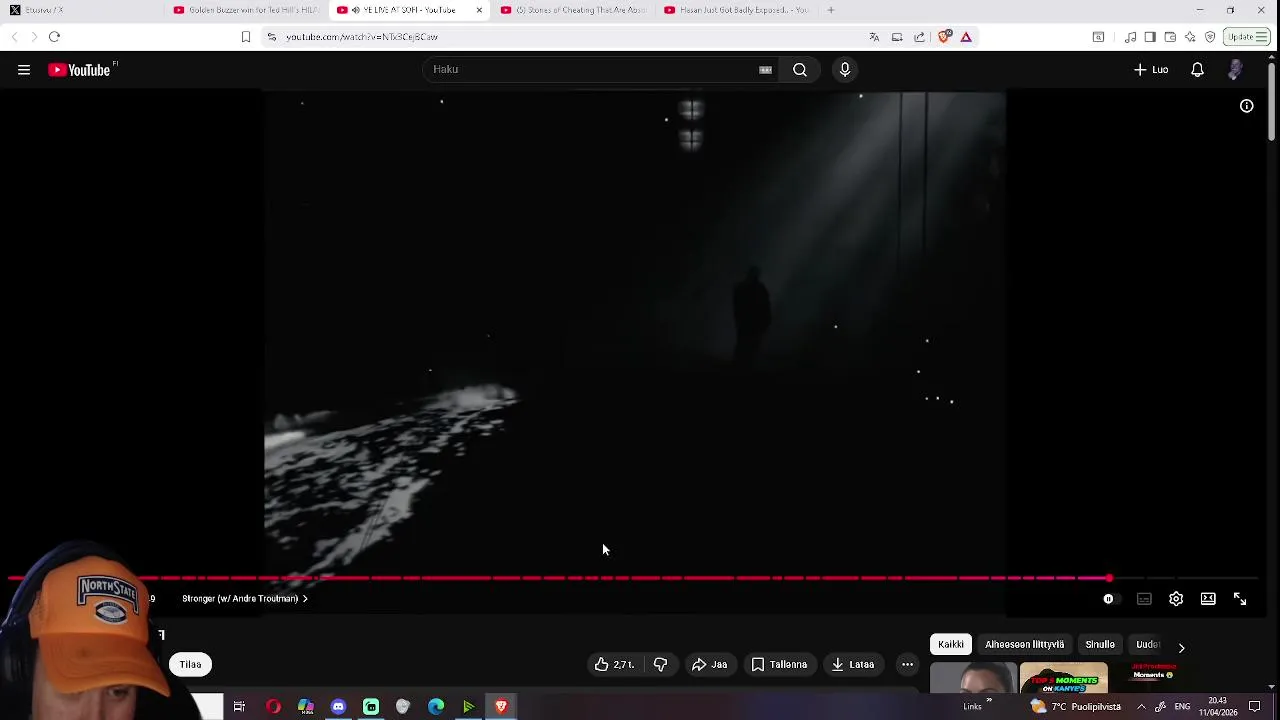
Task: Open YouTube notifications bell
Action: tap(1197, 70)
